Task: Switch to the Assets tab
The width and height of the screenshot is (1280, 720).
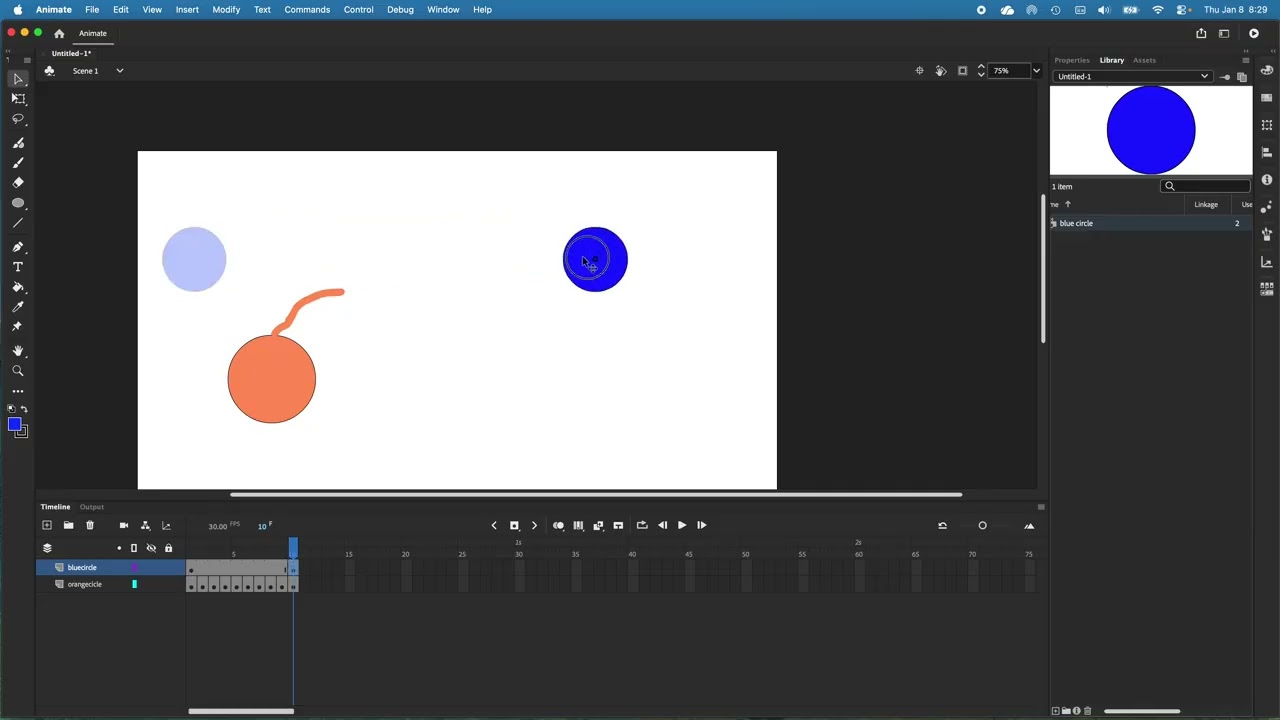Action: click(x=1145, y=60)
